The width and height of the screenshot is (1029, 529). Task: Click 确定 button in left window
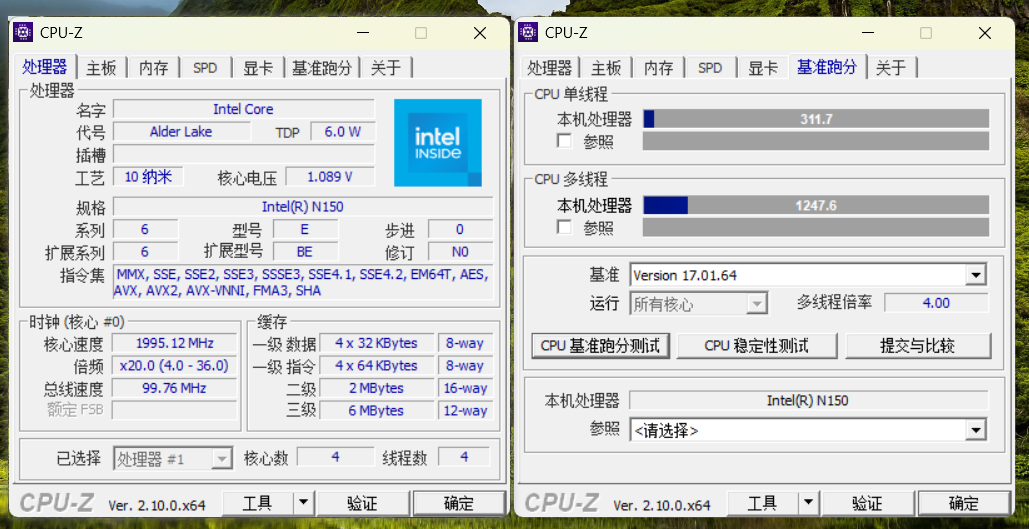tap(459, 503)
